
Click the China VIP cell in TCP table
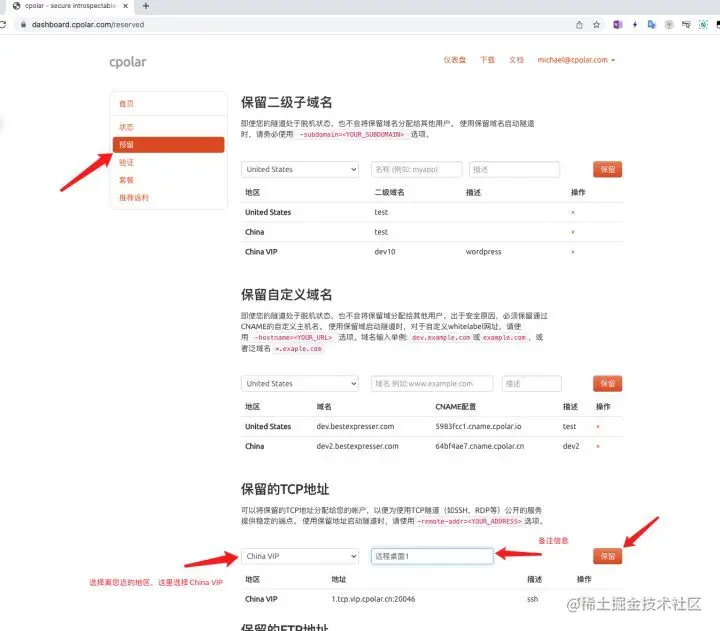tap(261, 599)
